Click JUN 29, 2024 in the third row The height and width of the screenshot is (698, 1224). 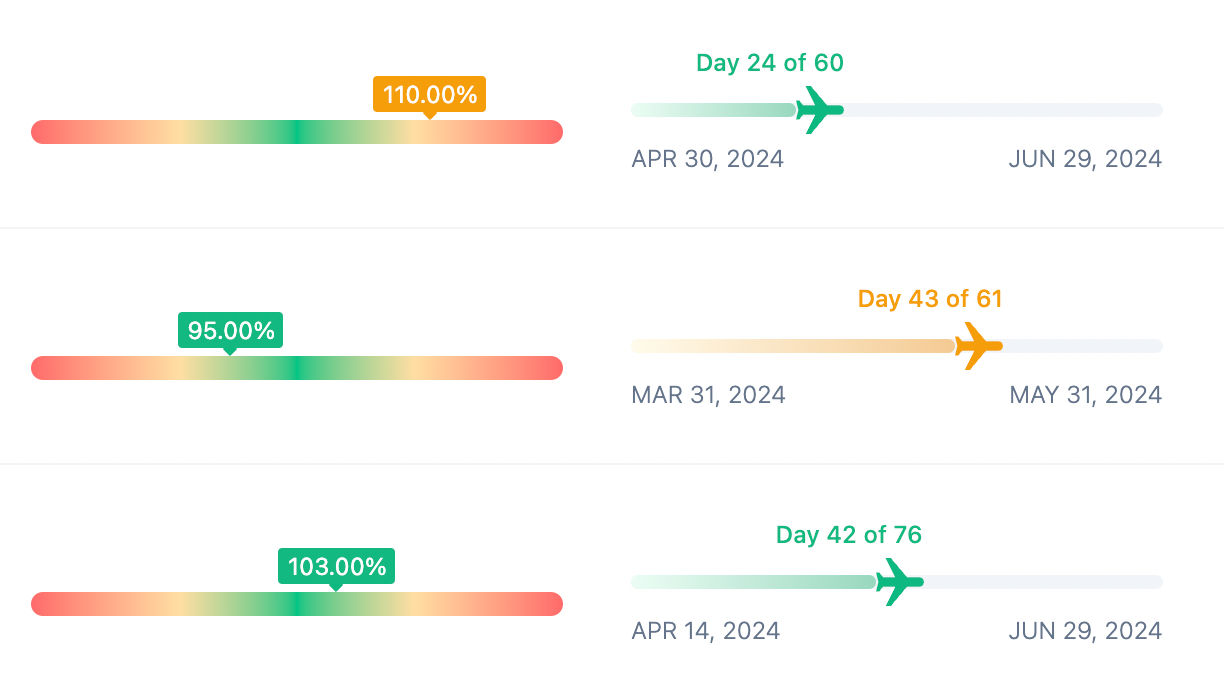coord(1085,631)
